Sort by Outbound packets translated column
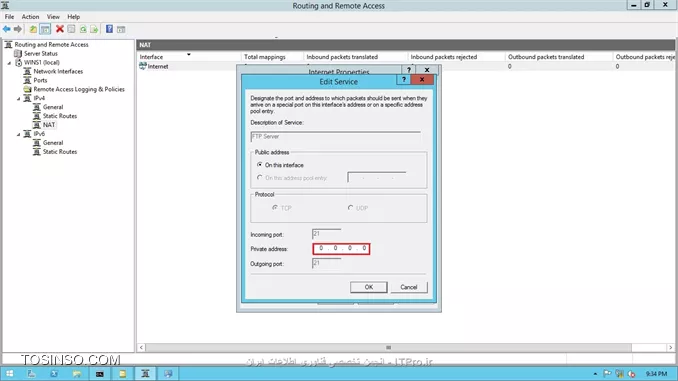The image size is (678, 381). click(559, 57)
